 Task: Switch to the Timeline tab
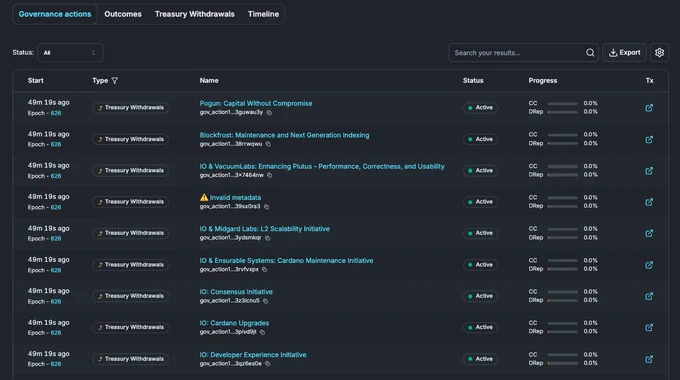click(263, 14)
